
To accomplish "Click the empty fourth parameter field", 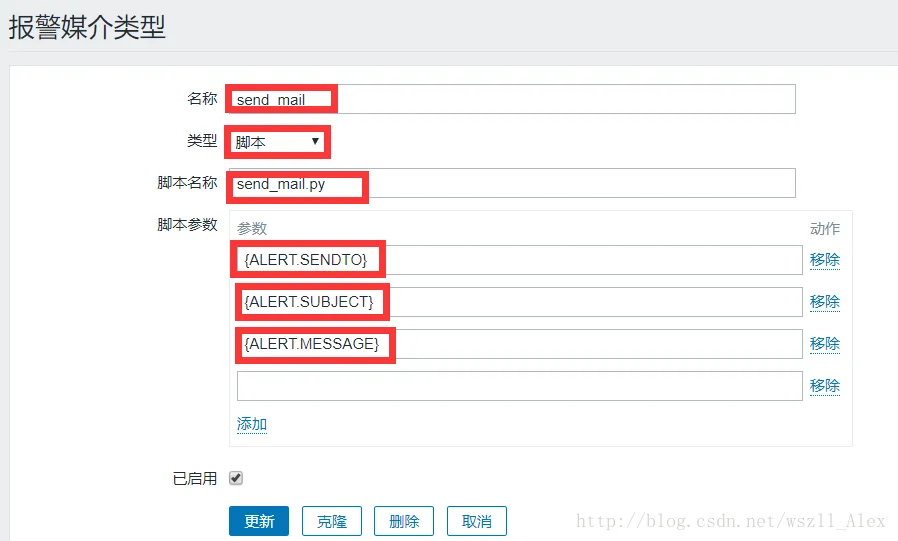I will [520, 386].
